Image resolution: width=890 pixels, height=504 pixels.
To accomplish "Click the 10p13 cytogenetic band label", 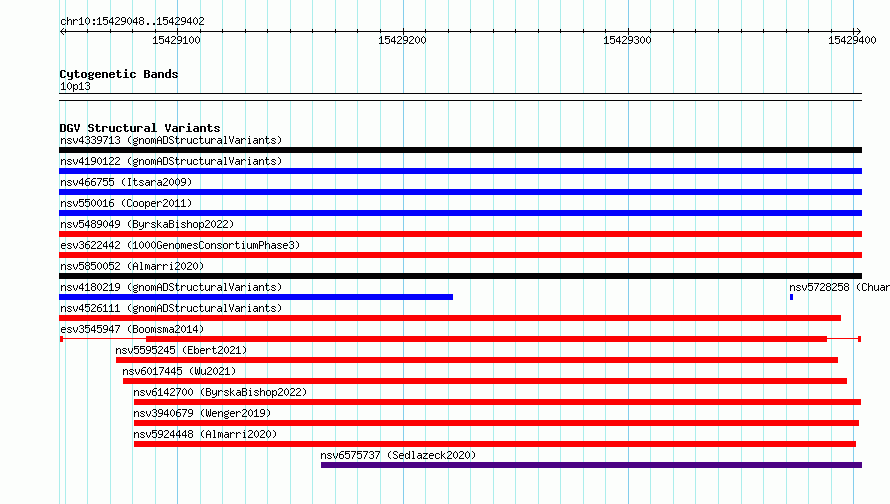I will point(75,86).
